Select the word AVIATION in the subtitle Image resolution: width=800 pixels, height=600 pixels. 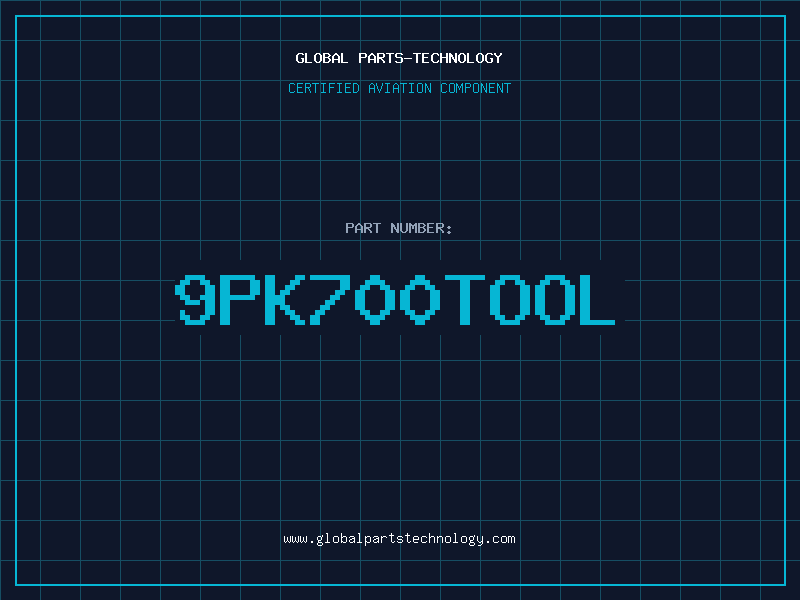coord(401,88)
